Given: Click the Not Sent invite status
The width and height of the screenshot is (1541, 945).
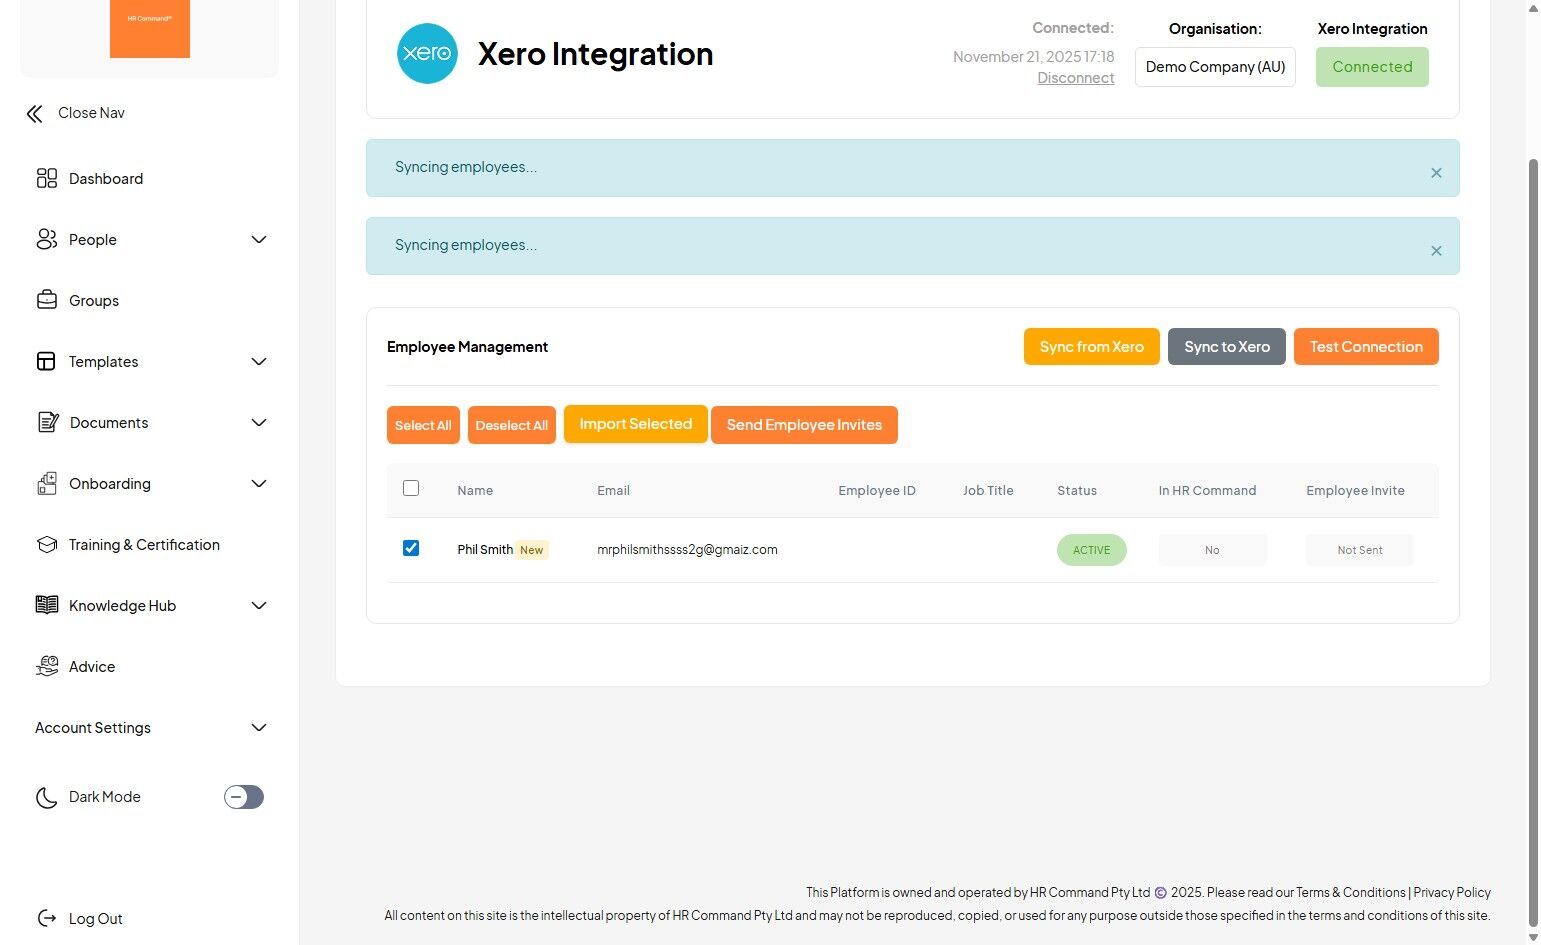Looking at the screenshot, I should 1360,550.
